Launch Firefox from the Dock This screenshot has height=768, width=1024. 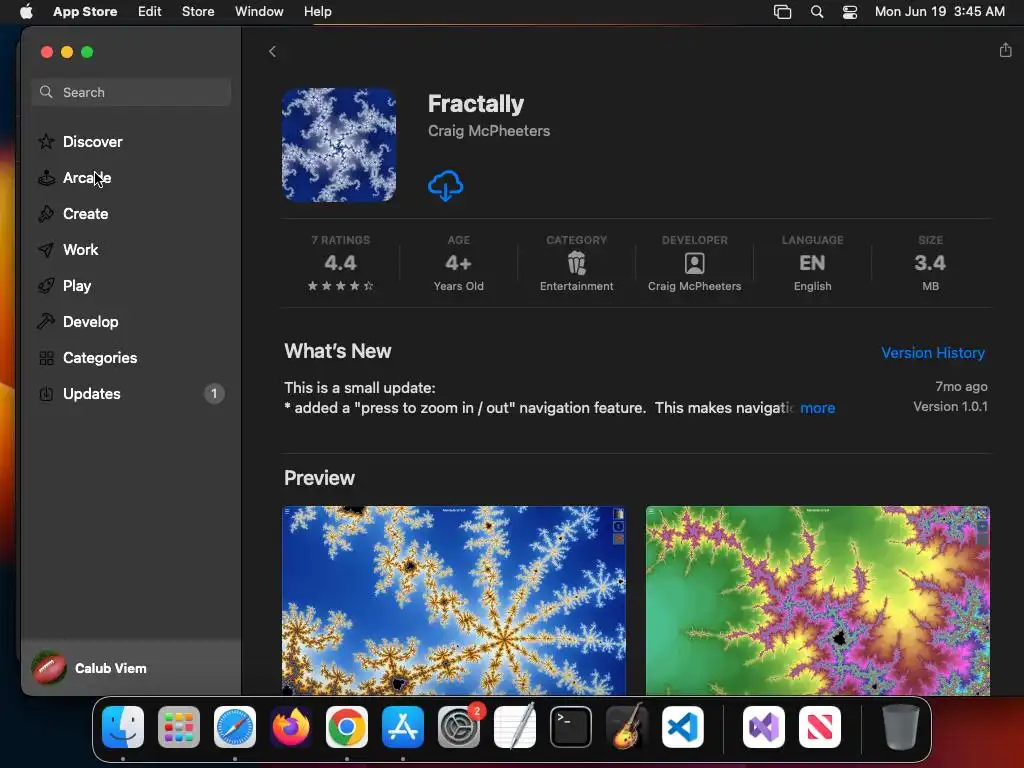pyautogui.click(x=291, y=727)
